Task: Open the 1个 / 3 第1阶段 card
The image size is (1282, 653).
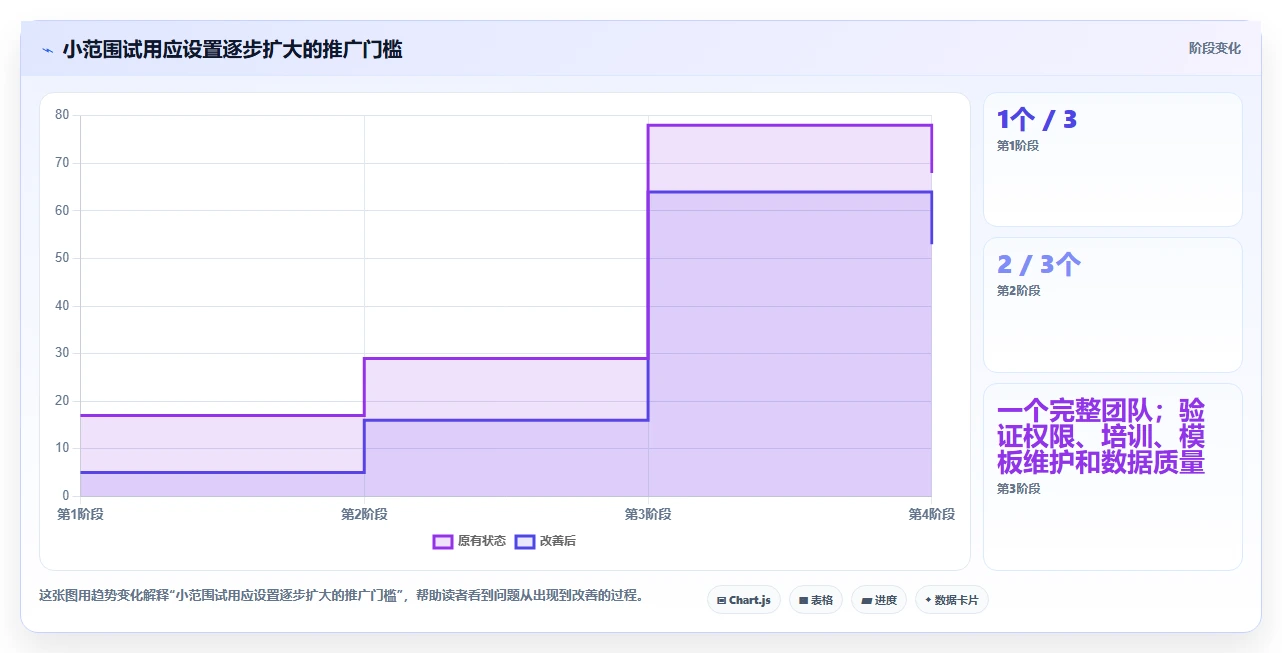Action: click(1113, 160)
